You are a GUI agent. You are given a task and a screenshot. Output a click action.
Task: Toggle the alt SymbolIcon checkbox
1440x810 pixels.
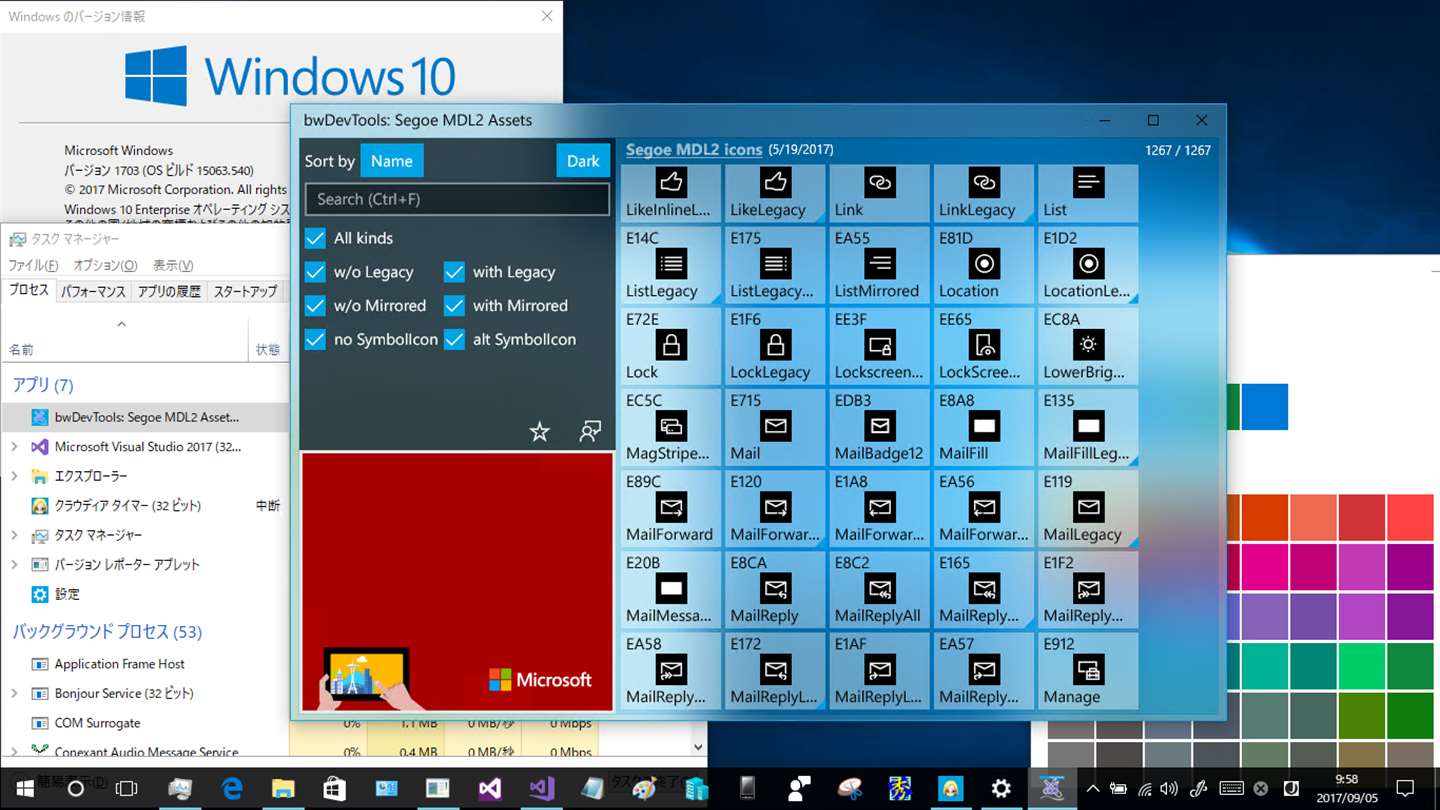[x=454, y=340]
